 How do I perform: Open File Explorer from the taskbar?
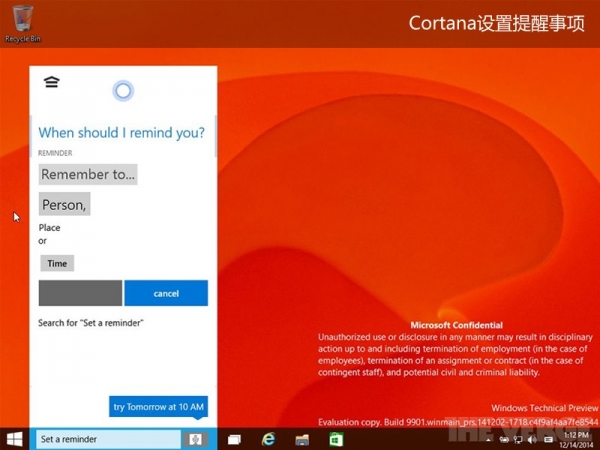tap(301, 439)
